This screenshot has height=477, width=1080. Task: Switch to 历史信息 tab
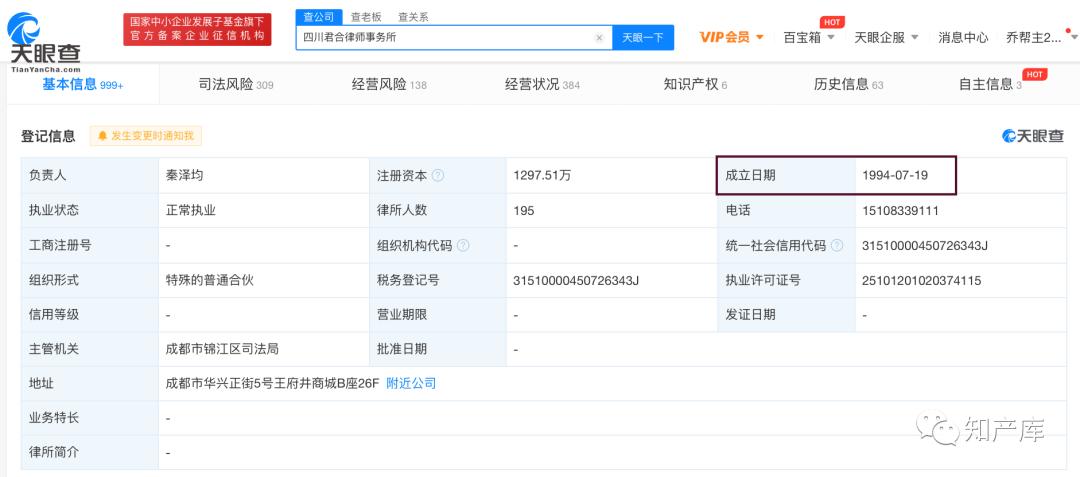tap(848, 85)
